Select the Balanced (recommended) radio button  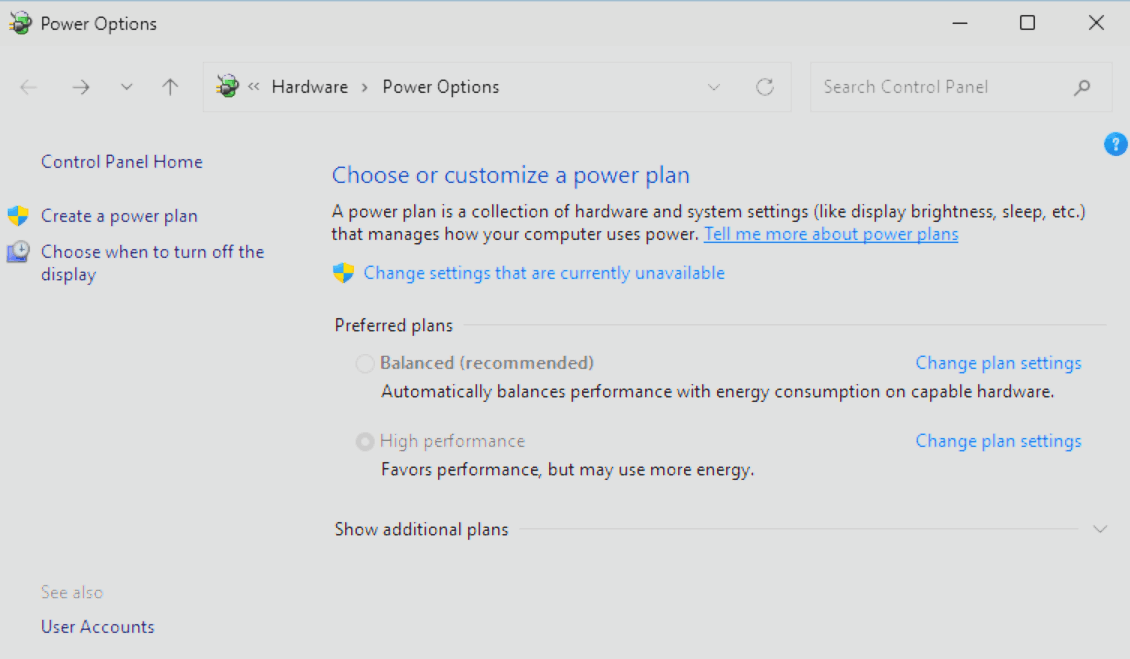point(365,364)
